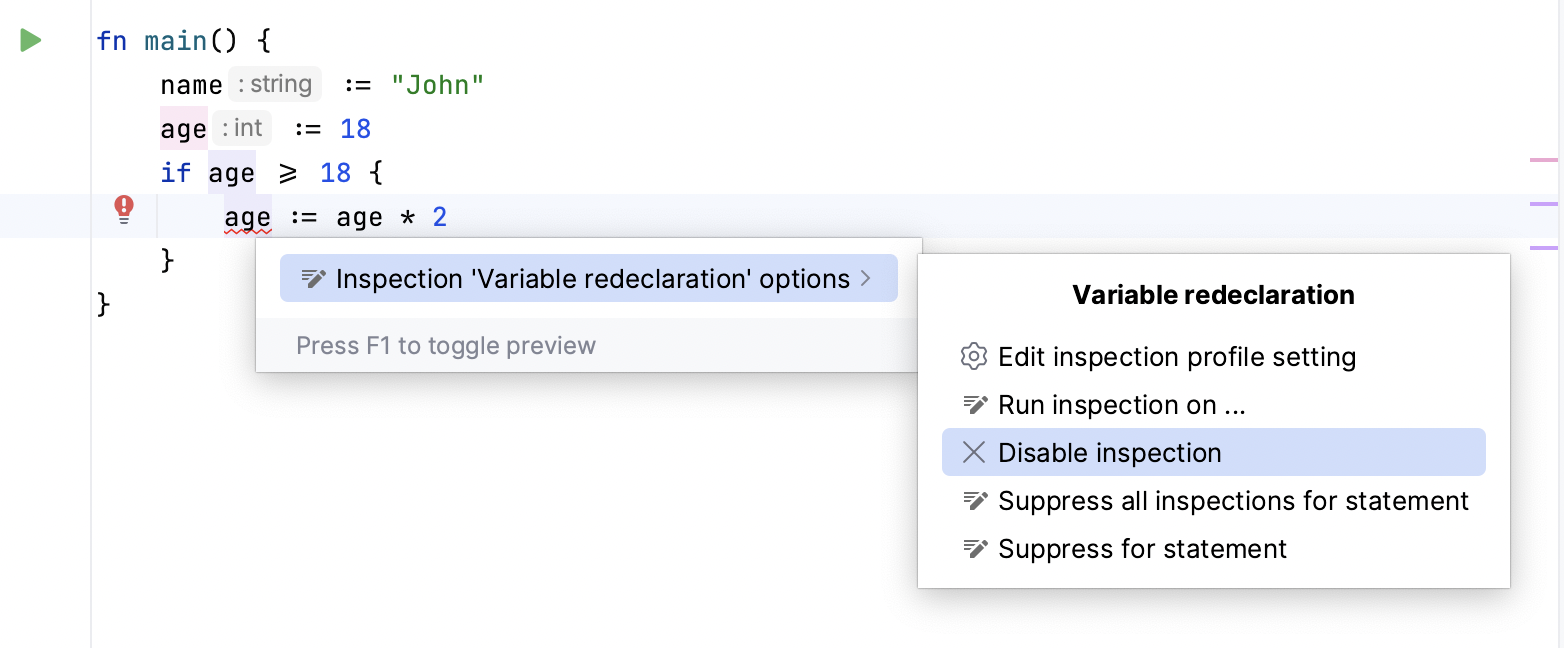Run the main function via green gutter arrow
This screenshot has height=648, width=1564.
30,40
